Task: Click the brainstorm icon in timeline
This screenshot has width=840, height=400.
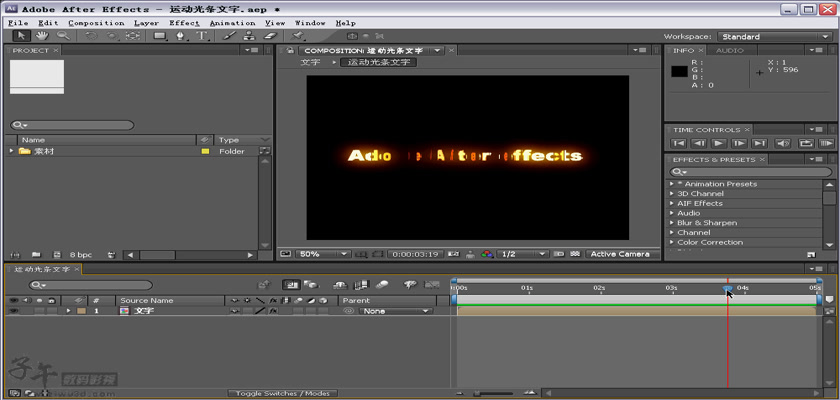Action: 411,285
